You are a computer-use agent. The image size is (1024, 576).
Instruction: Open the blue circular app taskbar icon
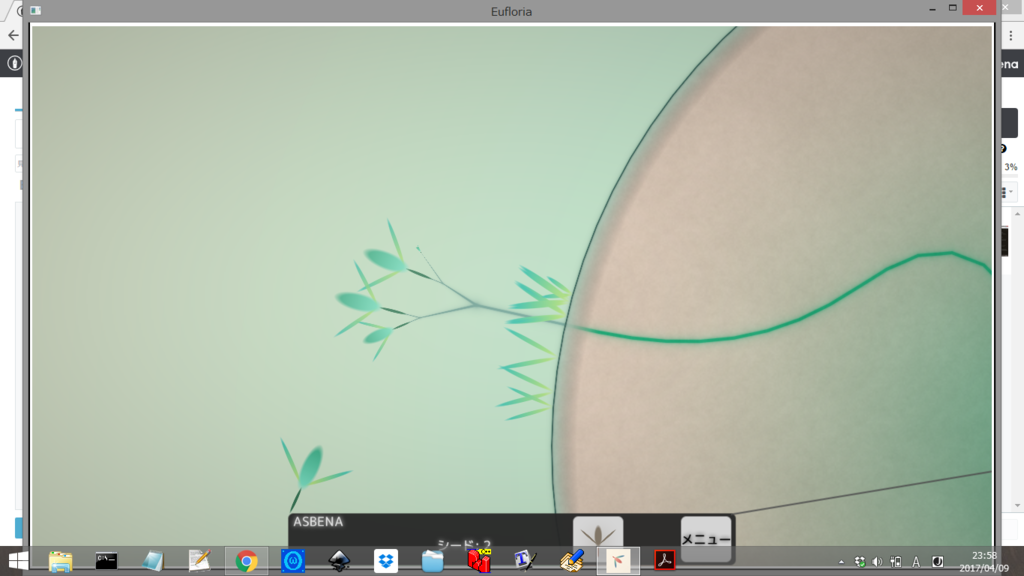point(293,561)
